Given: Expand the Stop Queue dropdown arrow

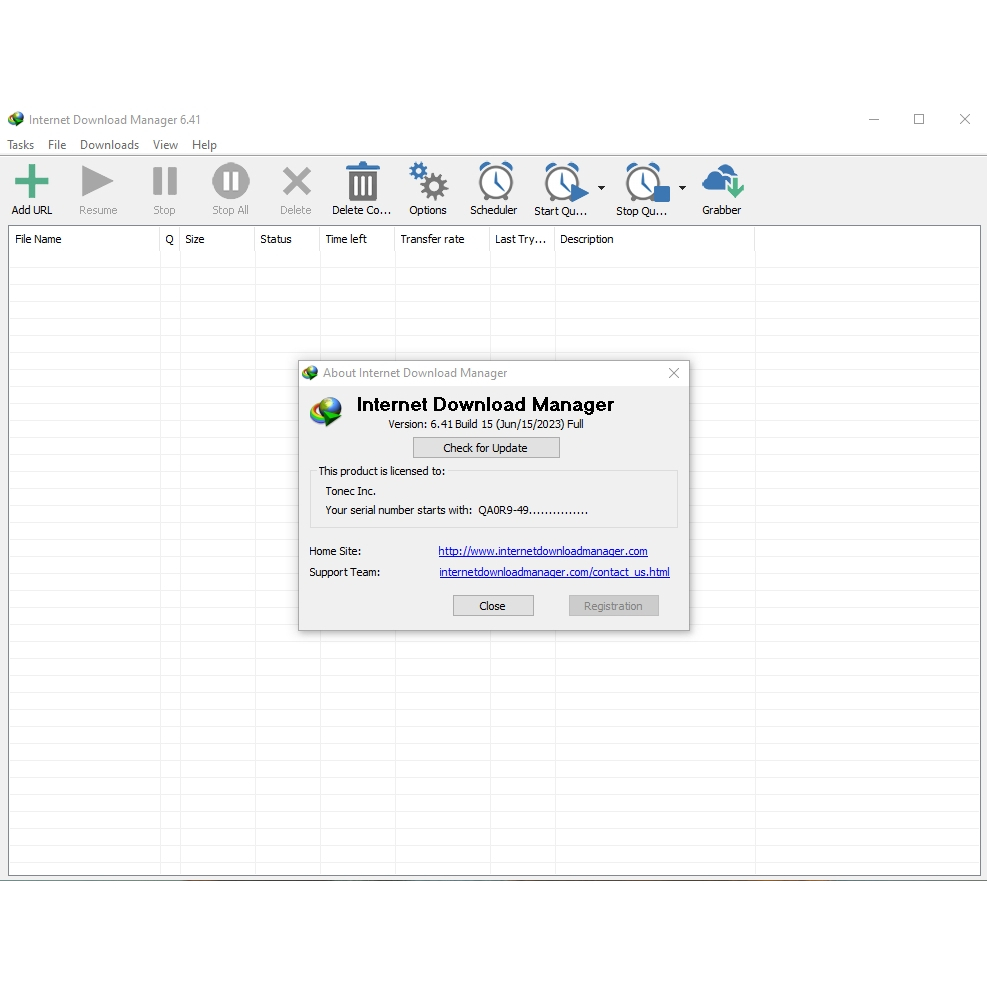Looking at the screenshot, I should pos(682,188).
